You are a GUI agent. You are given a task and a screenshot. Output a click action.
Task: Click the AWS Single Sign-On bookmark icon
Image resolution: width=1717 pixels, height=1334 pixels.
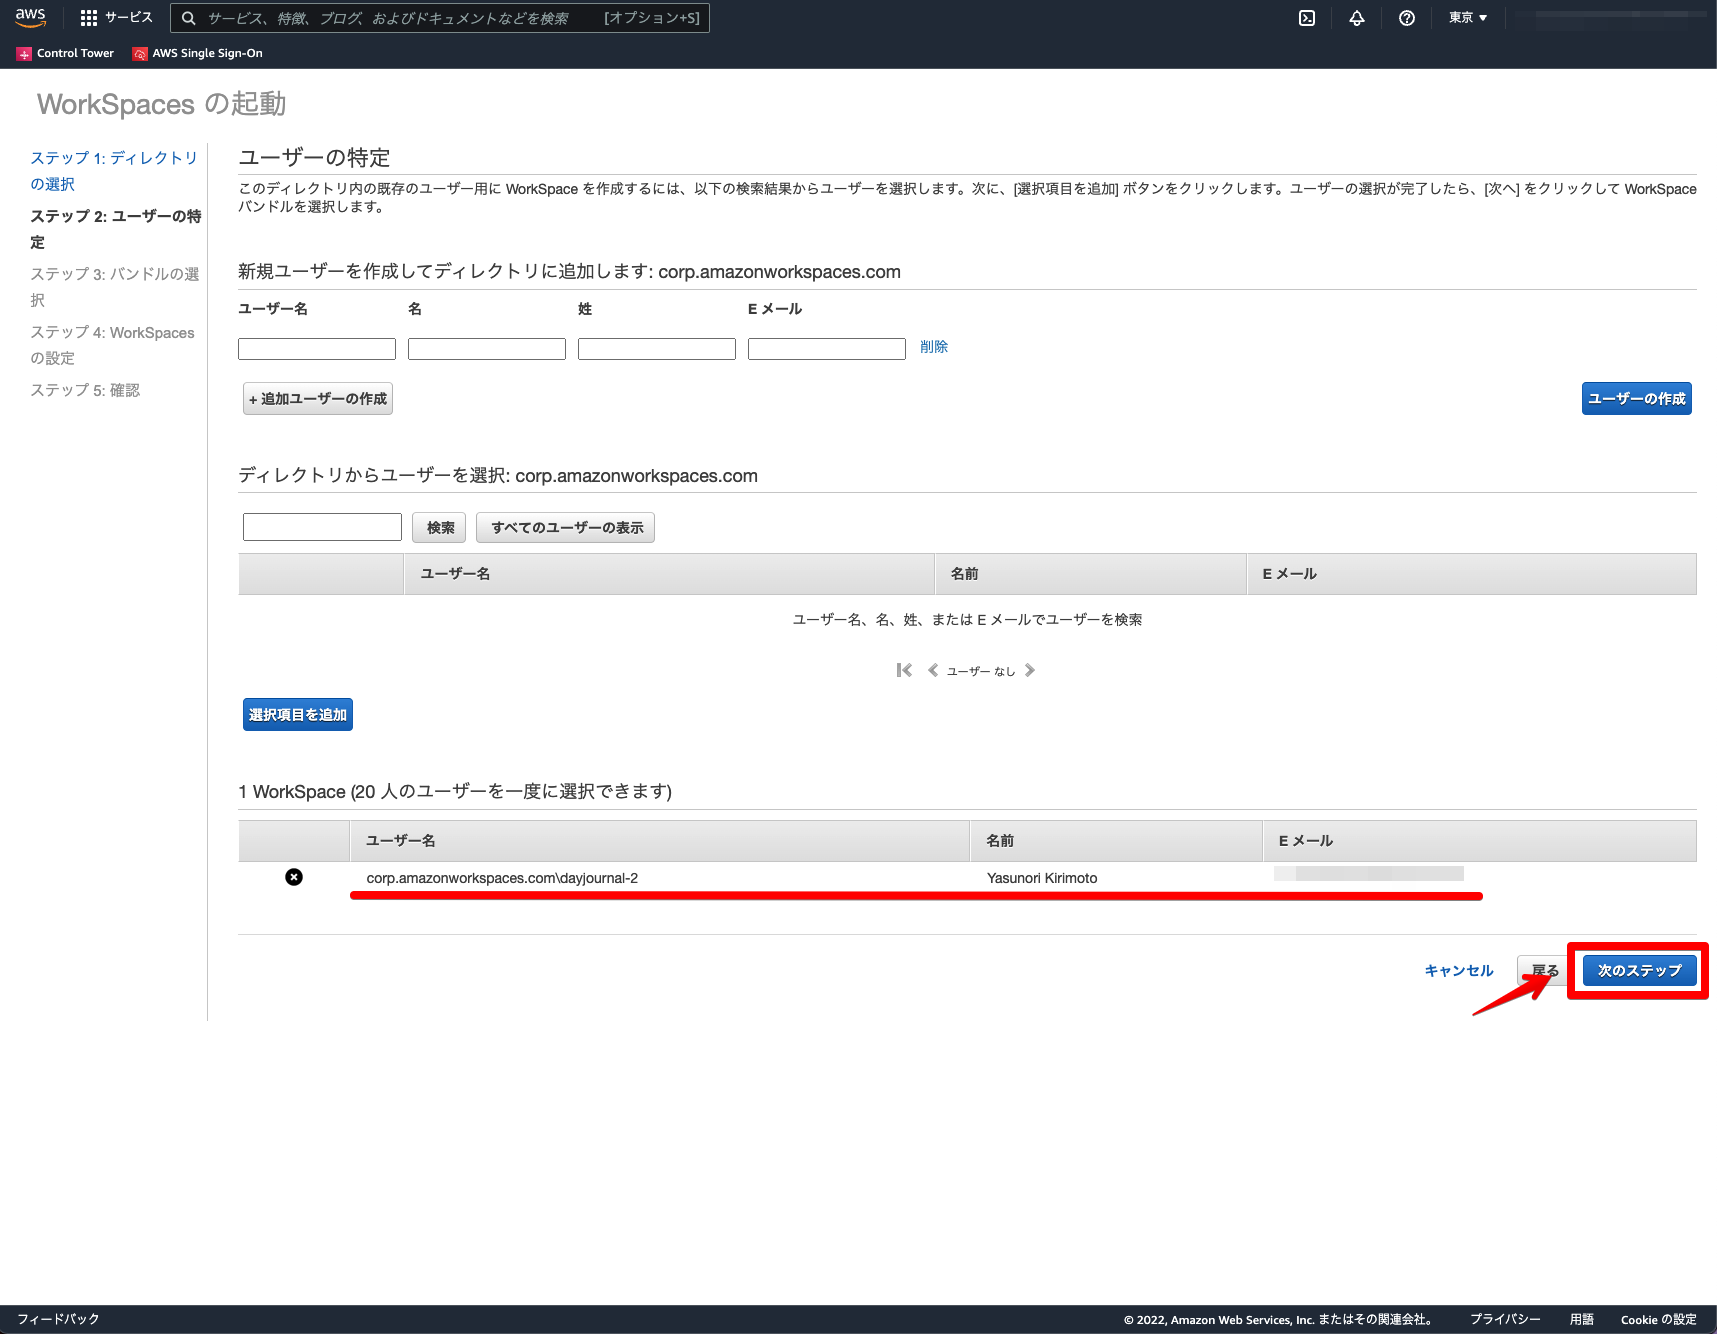(x=140, y=54)
